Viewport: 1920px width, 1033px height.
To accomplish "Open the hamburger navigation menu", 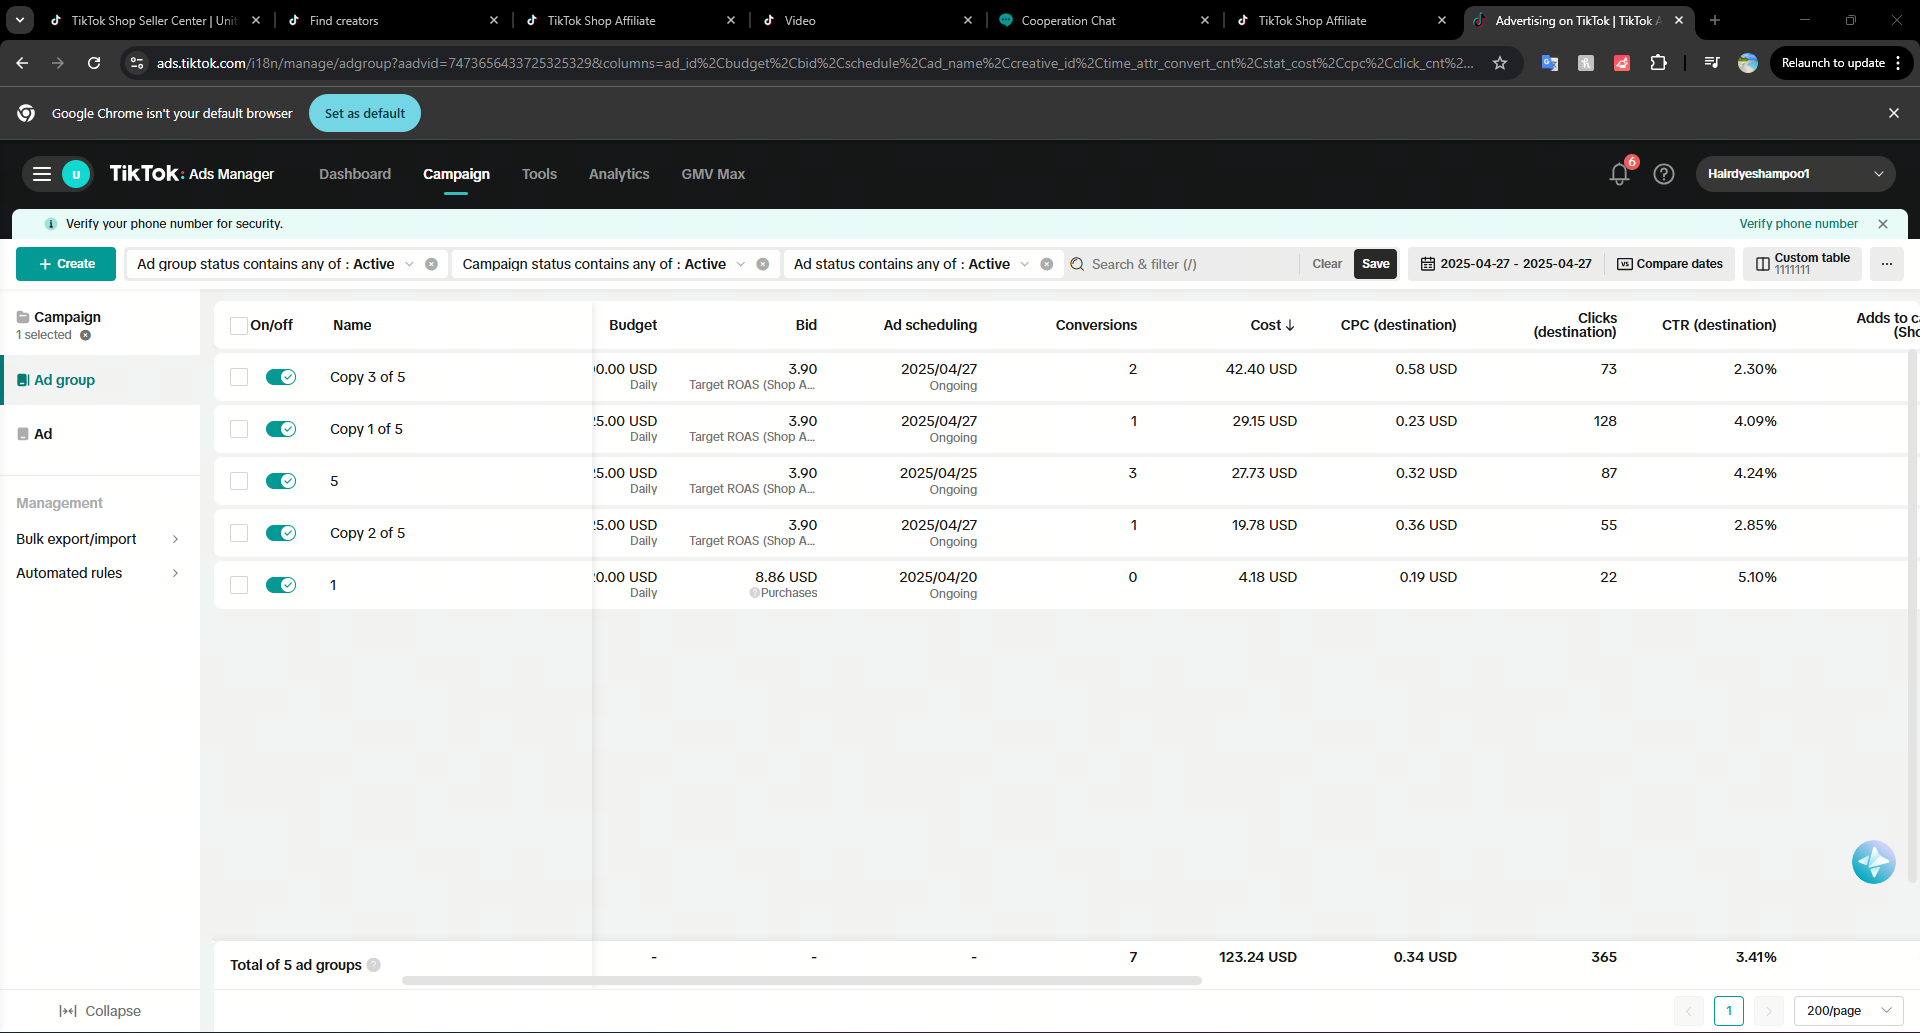I will [x=42, y=174].
